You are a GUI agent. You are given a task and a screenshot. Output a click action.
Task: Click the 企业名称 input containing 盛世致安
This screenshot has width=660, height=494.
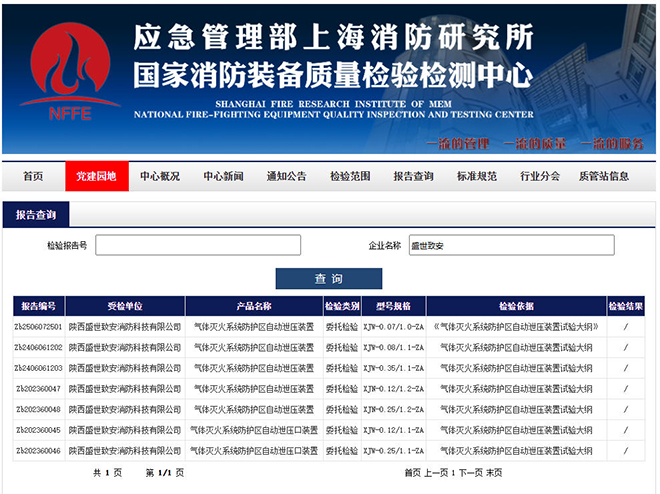click(510, 245)
